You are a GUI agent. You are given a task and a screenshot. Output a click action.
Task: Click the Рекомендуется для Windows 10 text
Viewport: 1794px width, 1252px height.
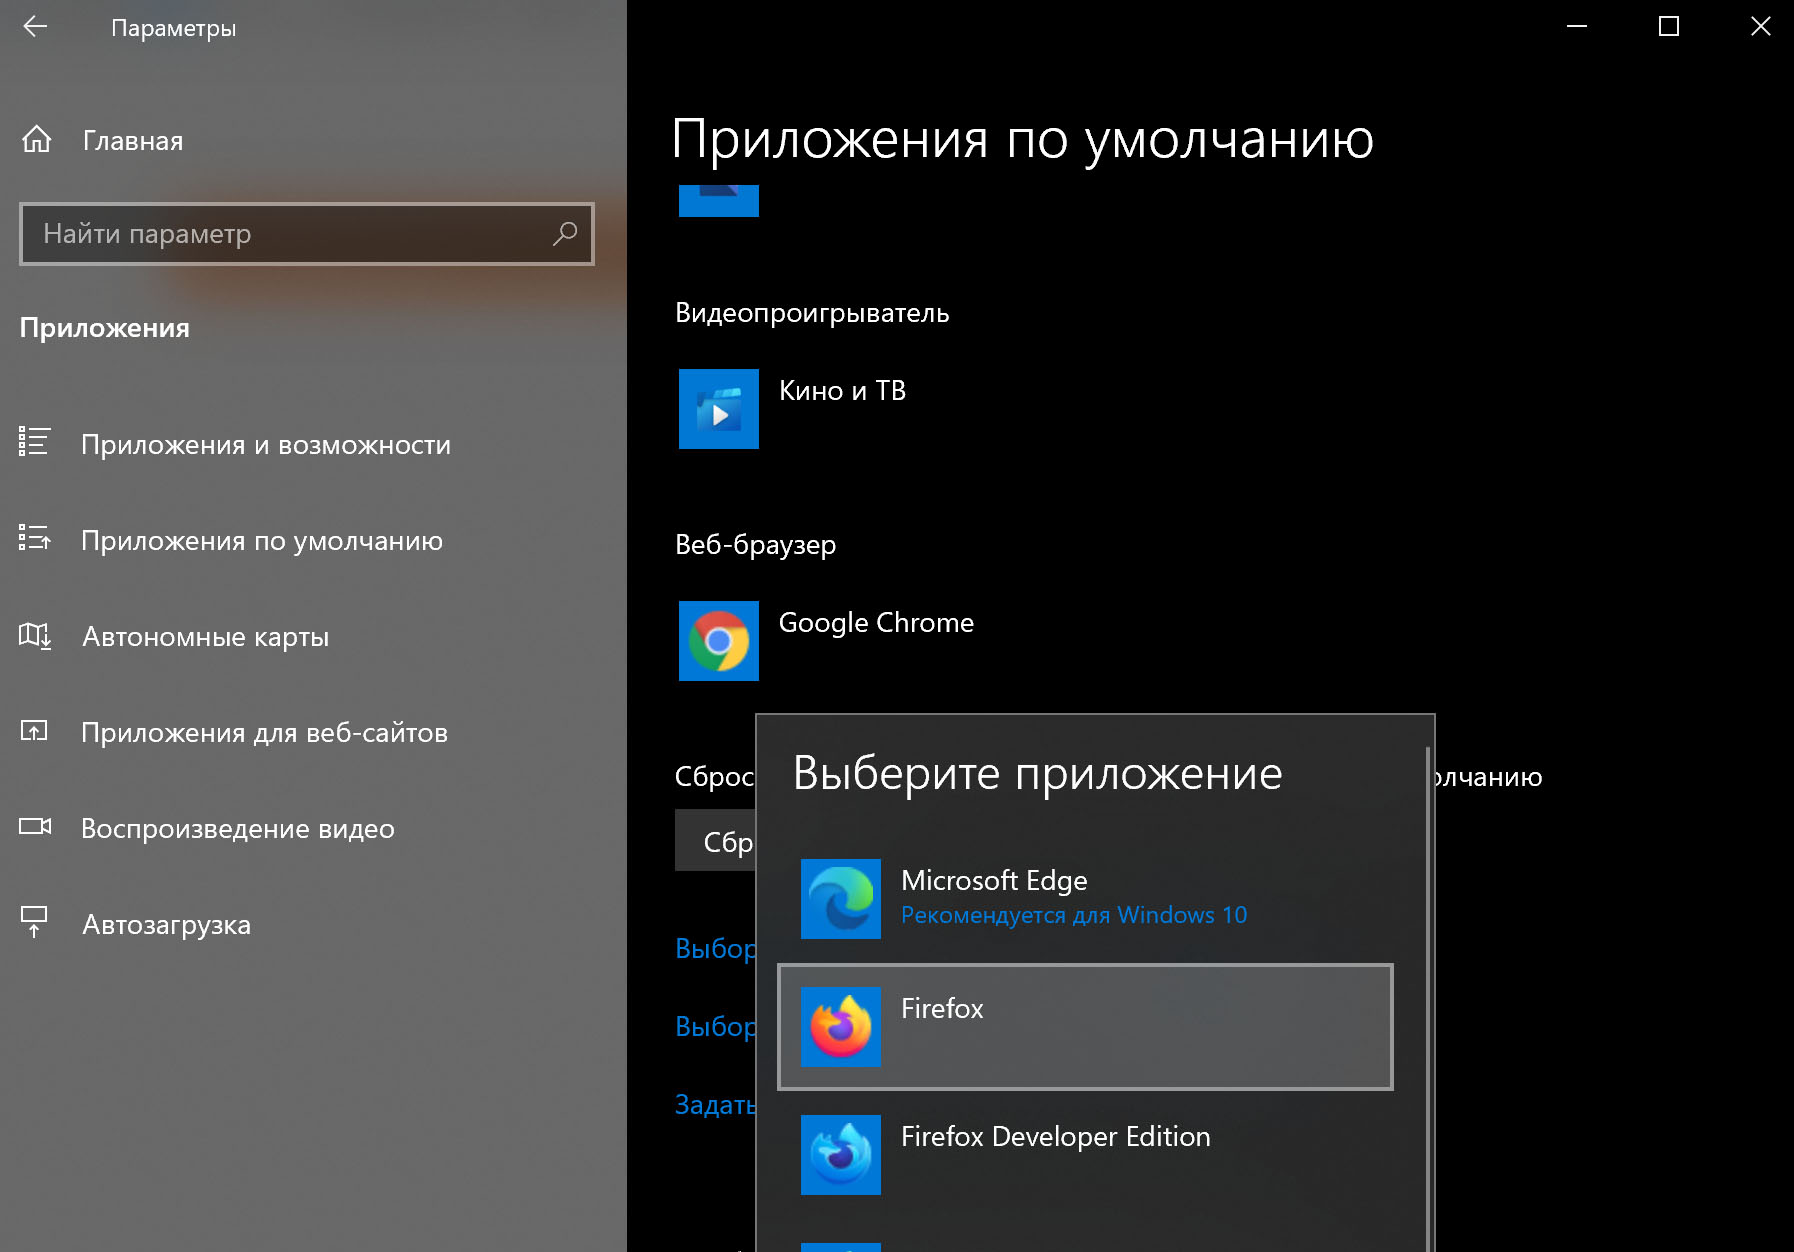(x=1074, y=915)
